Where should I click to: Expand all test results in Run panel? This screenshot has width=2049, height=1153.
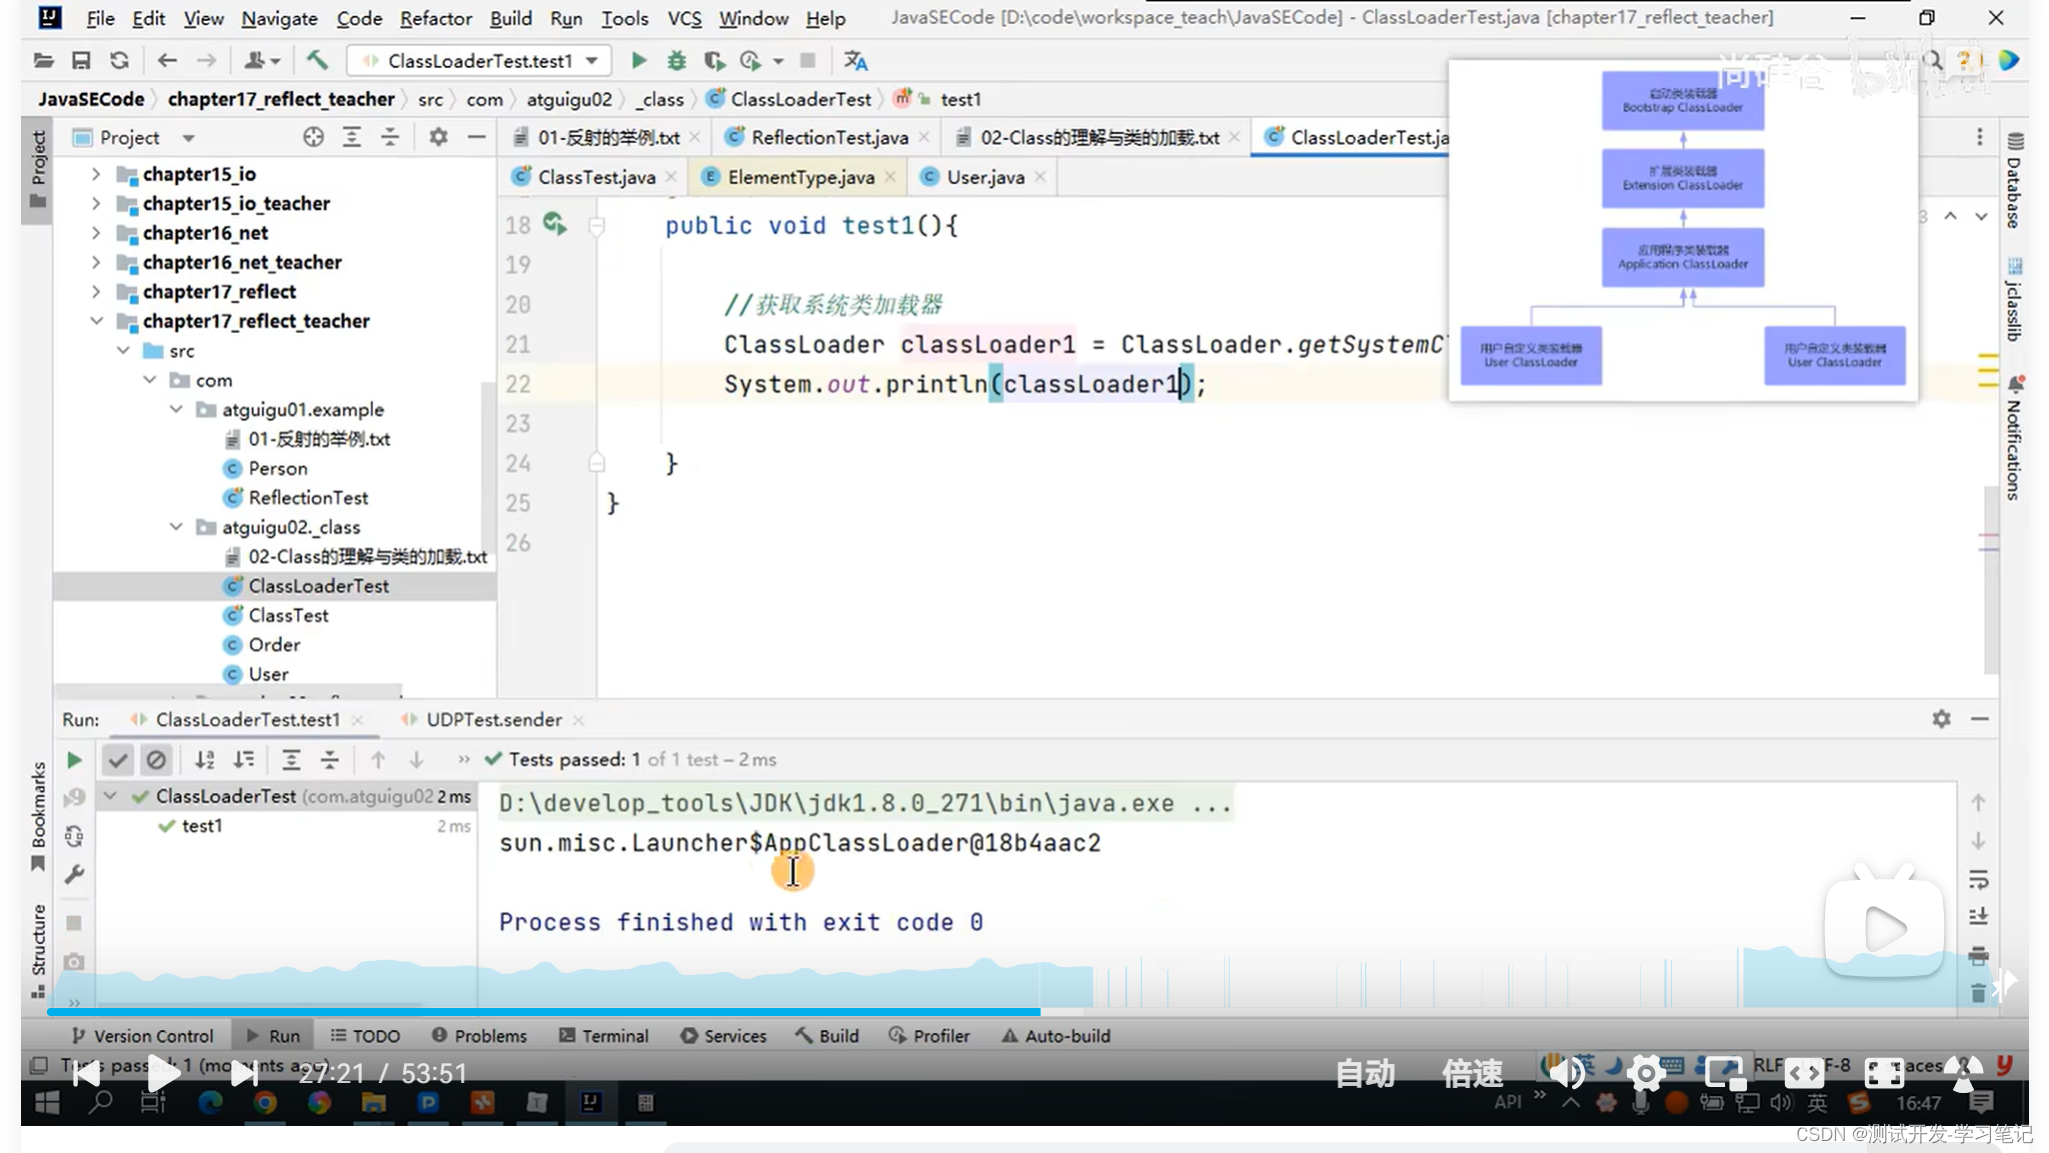coord(291,760)
